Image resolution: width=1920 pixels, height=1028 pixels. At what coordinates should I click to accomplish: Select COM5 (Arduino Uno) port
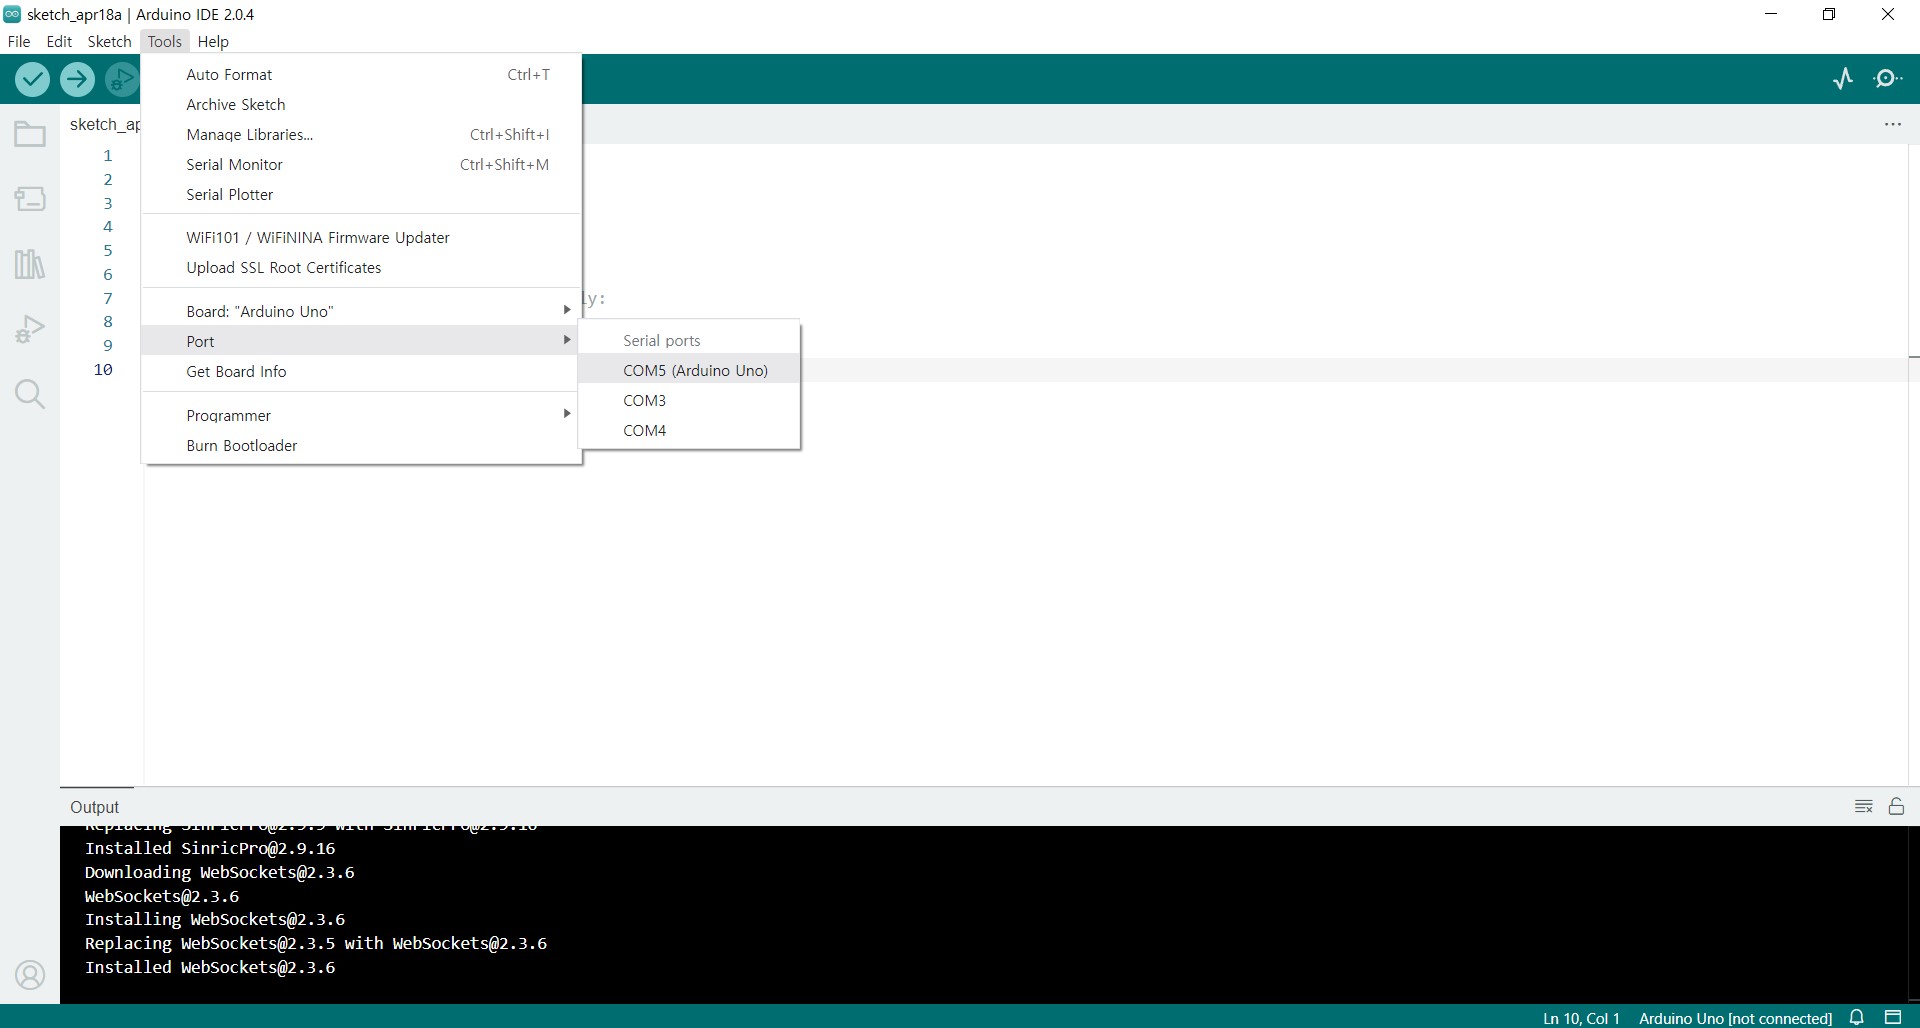coord(689,370)
